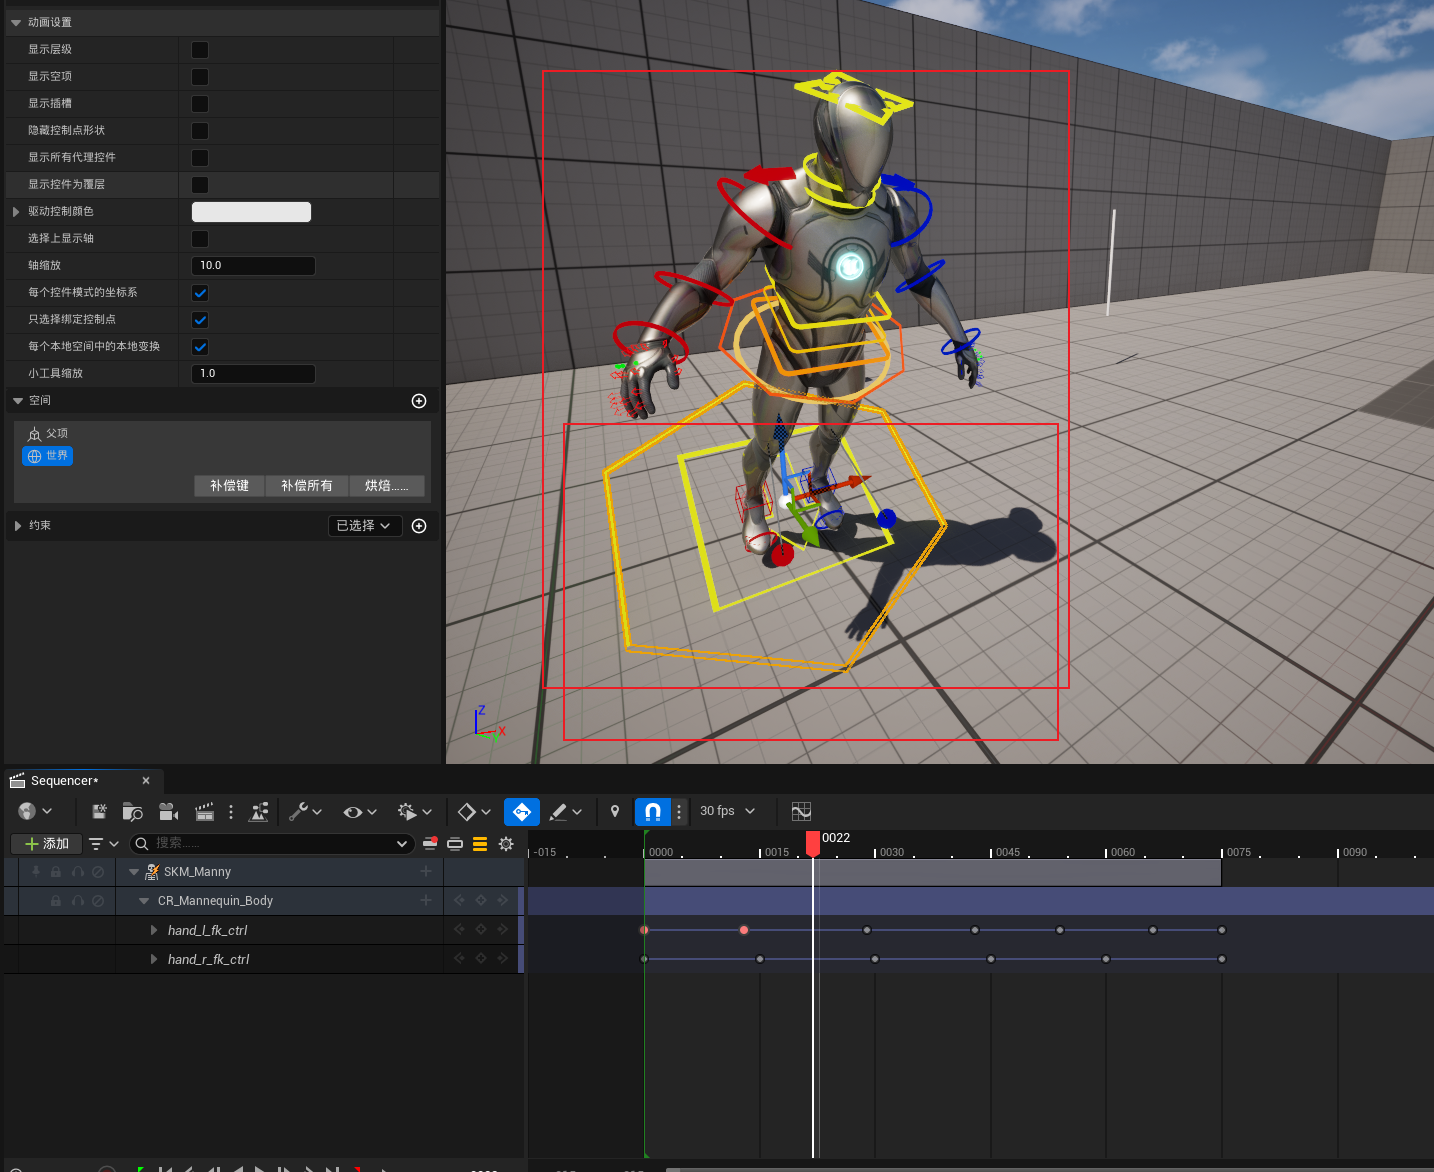
Task: Add a key on the hand_l_fk_ctrl row
Action: [x=481, y=930]
